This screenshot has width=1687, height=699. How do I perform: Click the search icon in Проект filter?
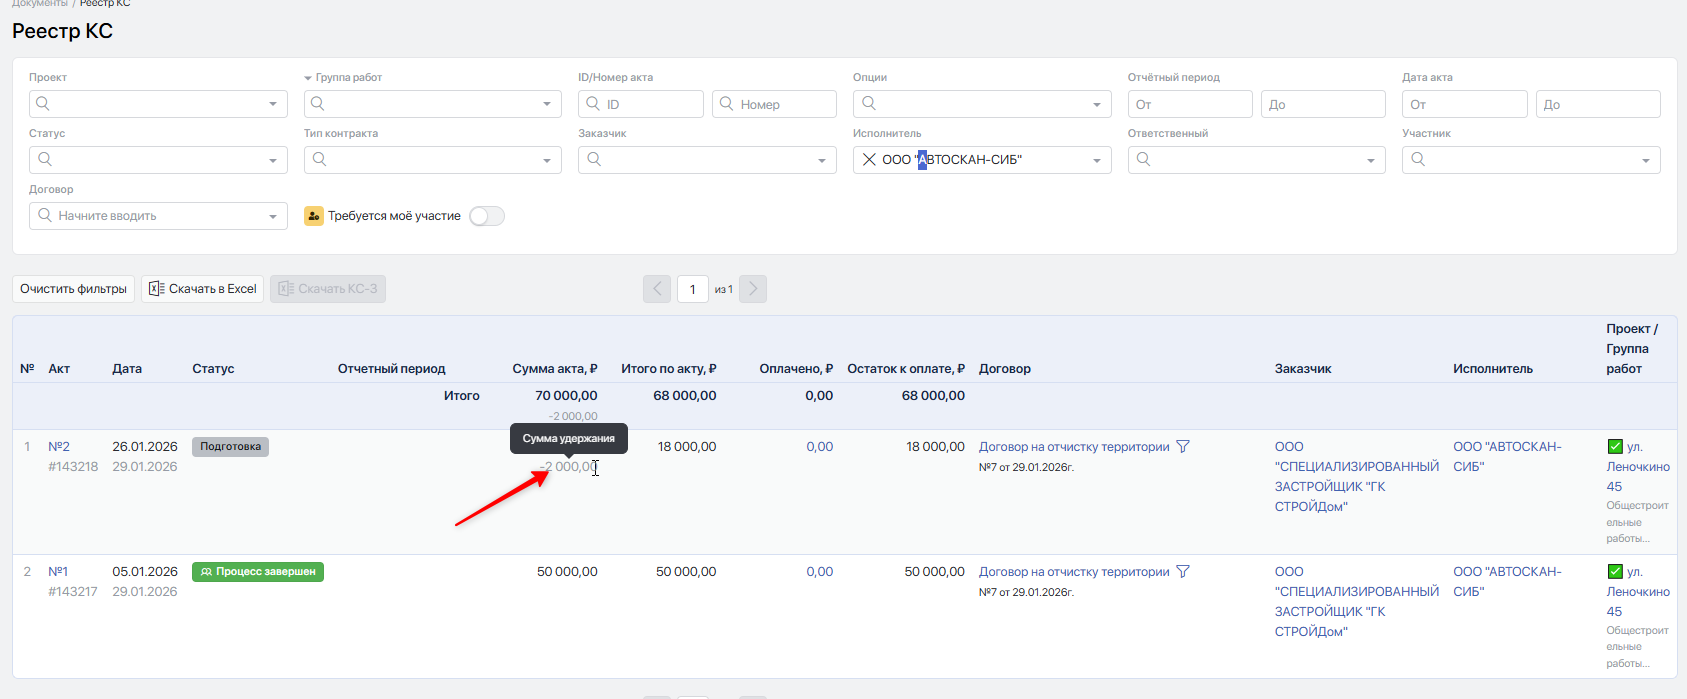(43, 104)
